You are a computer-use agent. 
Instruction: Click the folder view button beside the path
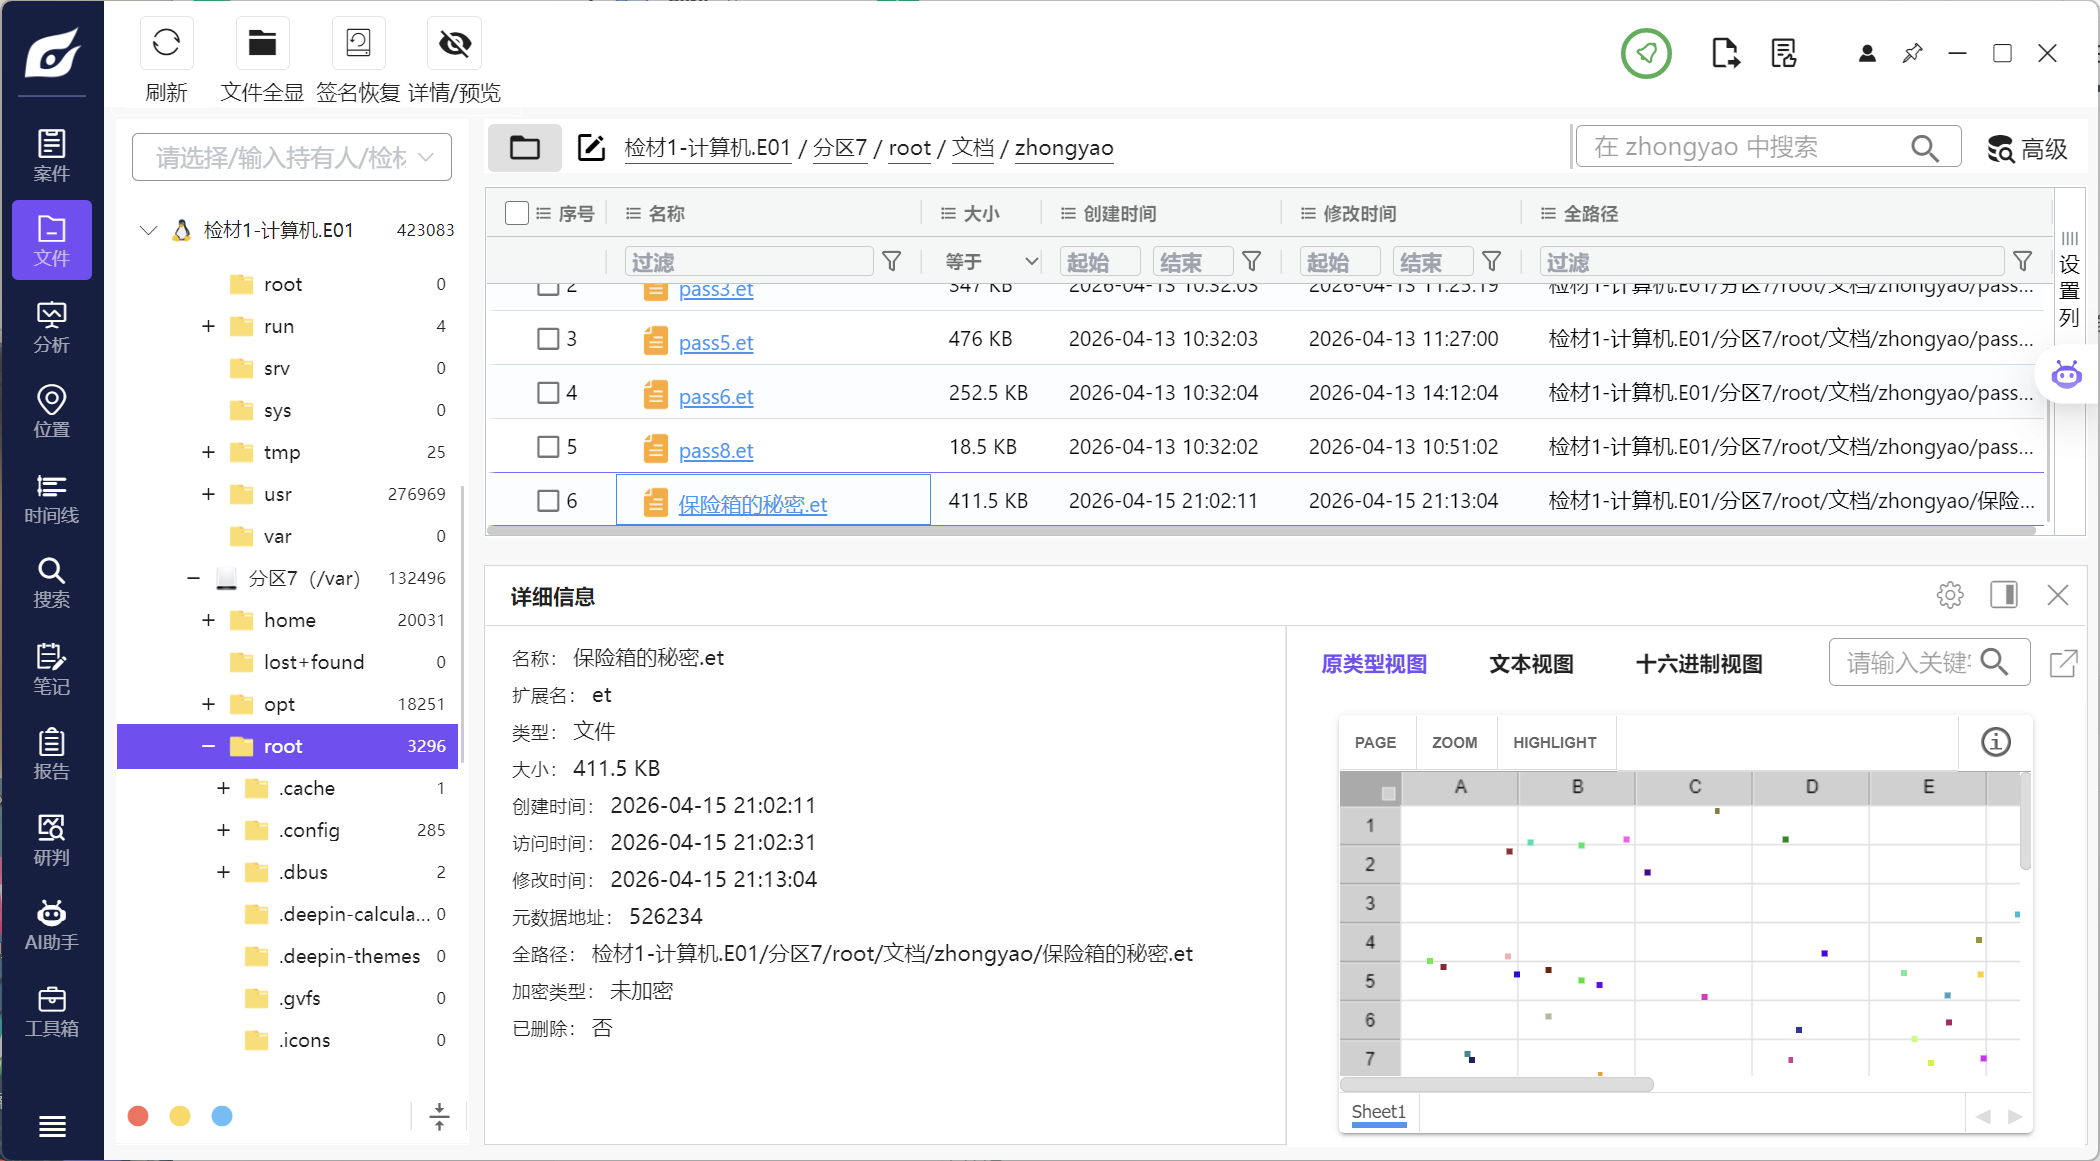pos(525,148)
